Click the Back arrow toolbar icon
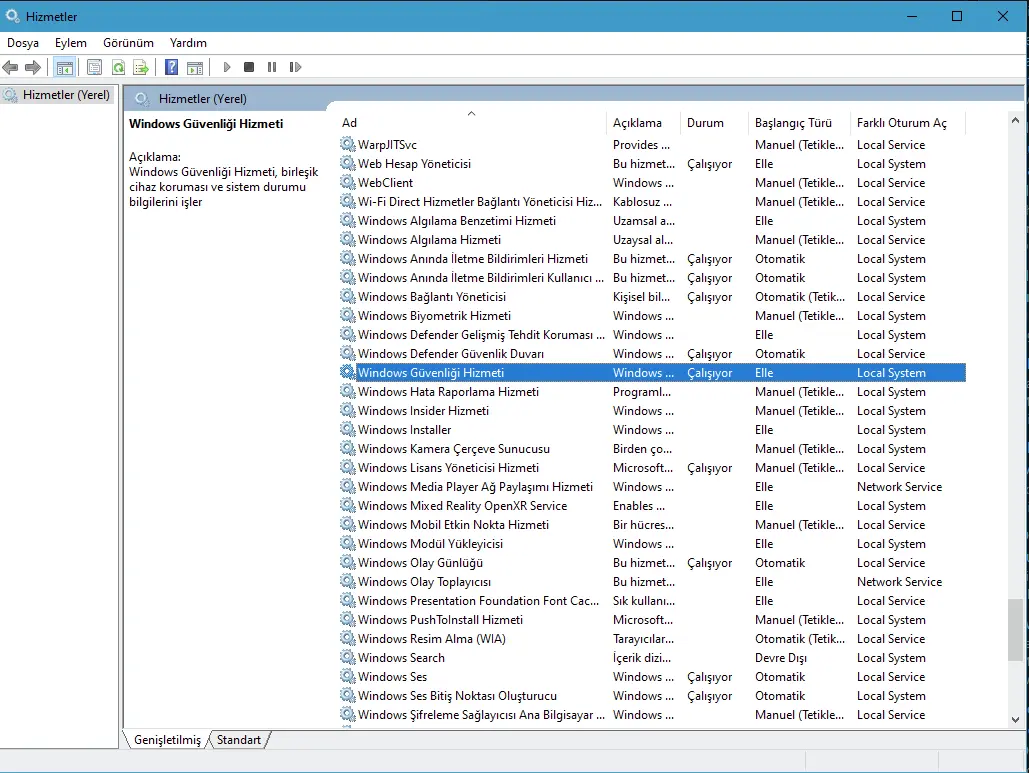This screenshot has height=773, width=1029. 10,67
